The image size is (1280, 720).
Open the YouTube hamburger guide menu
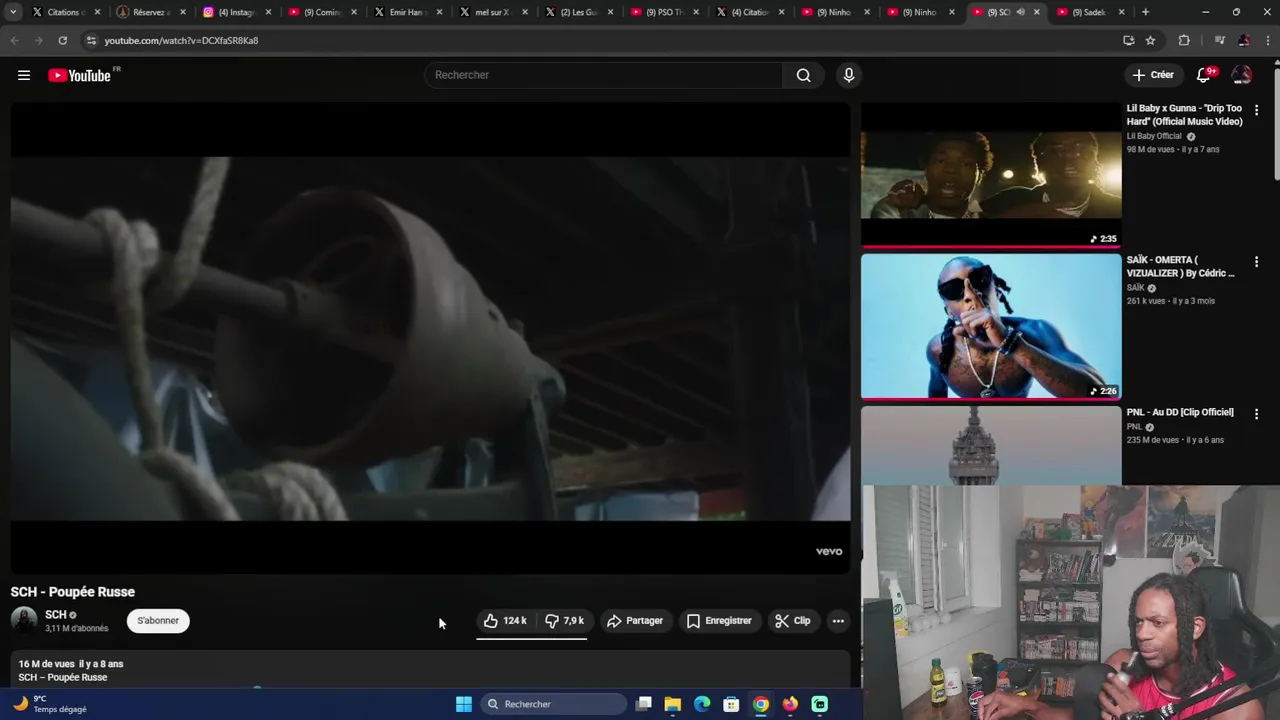click(x=24, y=75)
